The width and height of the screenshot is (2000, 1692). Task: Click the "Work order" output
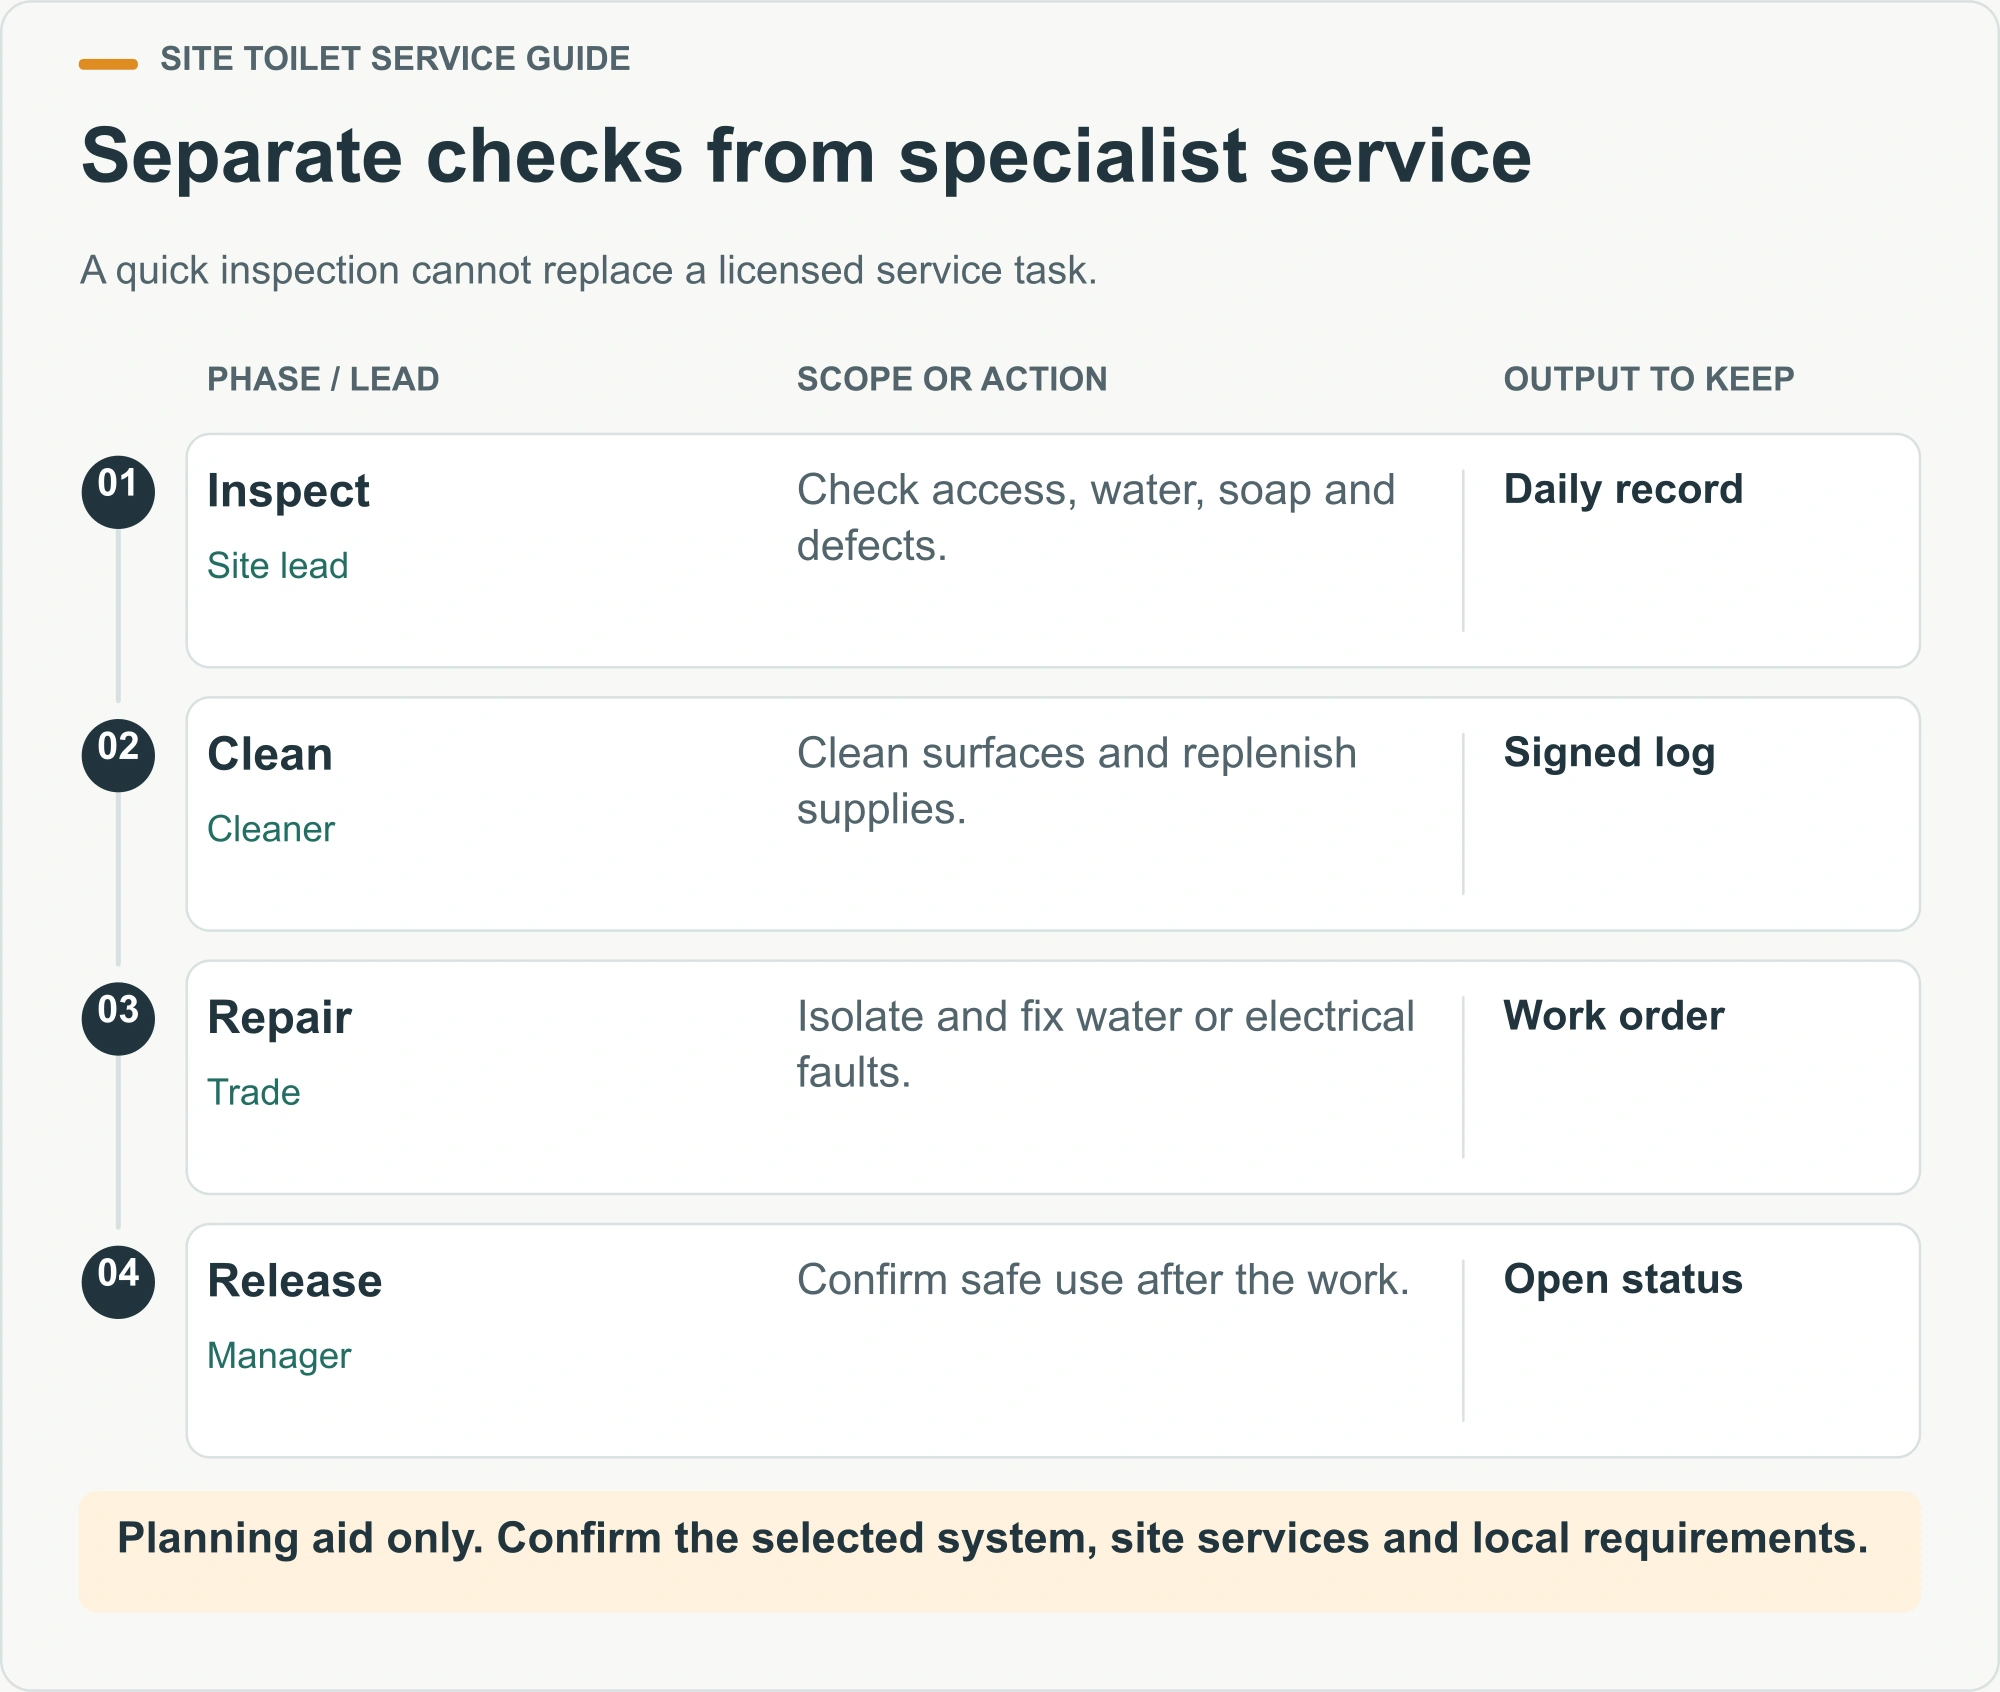(1614, 1016)
